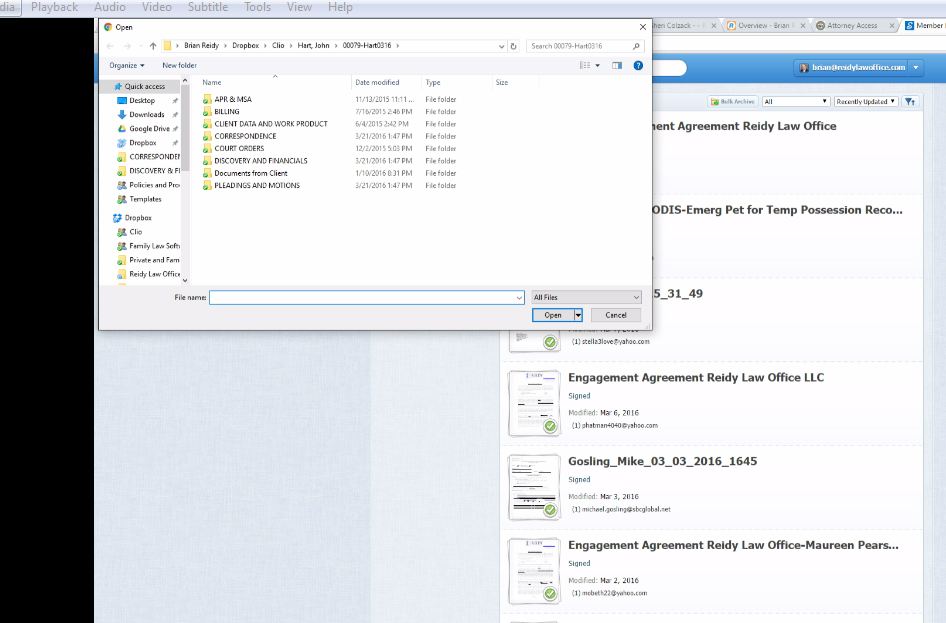This screenshot has width=946, height=623.
Task: Click the File name input field
Action: click(365, 297)
